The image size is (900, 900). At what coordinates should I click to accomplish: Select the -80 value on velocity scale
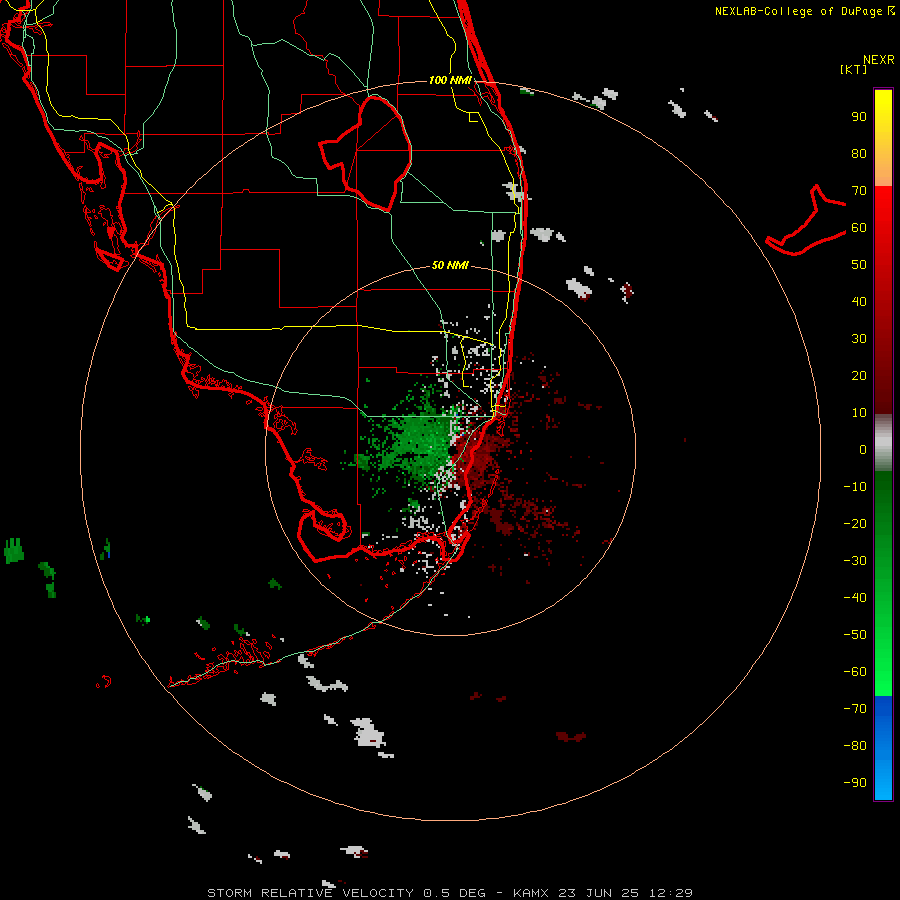pyautogui.click(x=855, y=746)
